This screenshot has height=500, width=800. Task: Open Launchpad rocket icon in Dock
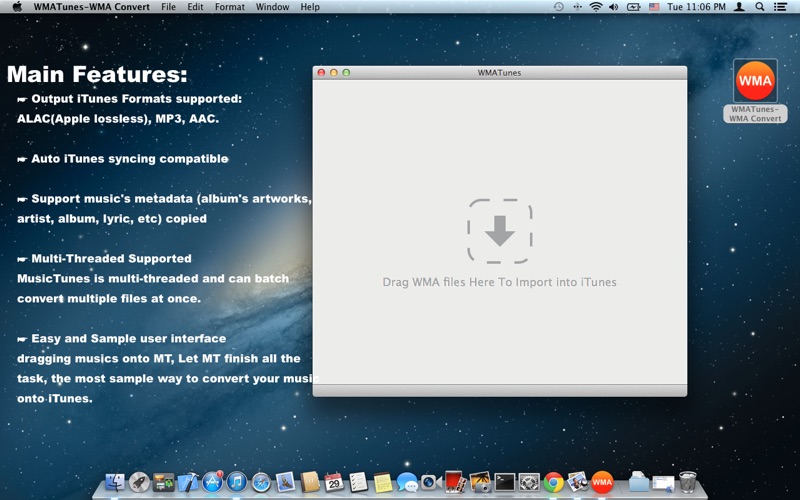click(x=139, y=482)
